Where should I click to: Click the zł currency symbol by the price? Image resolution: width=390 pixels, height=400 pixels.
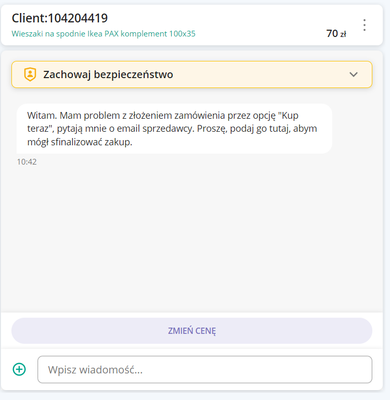pos(343,34)
